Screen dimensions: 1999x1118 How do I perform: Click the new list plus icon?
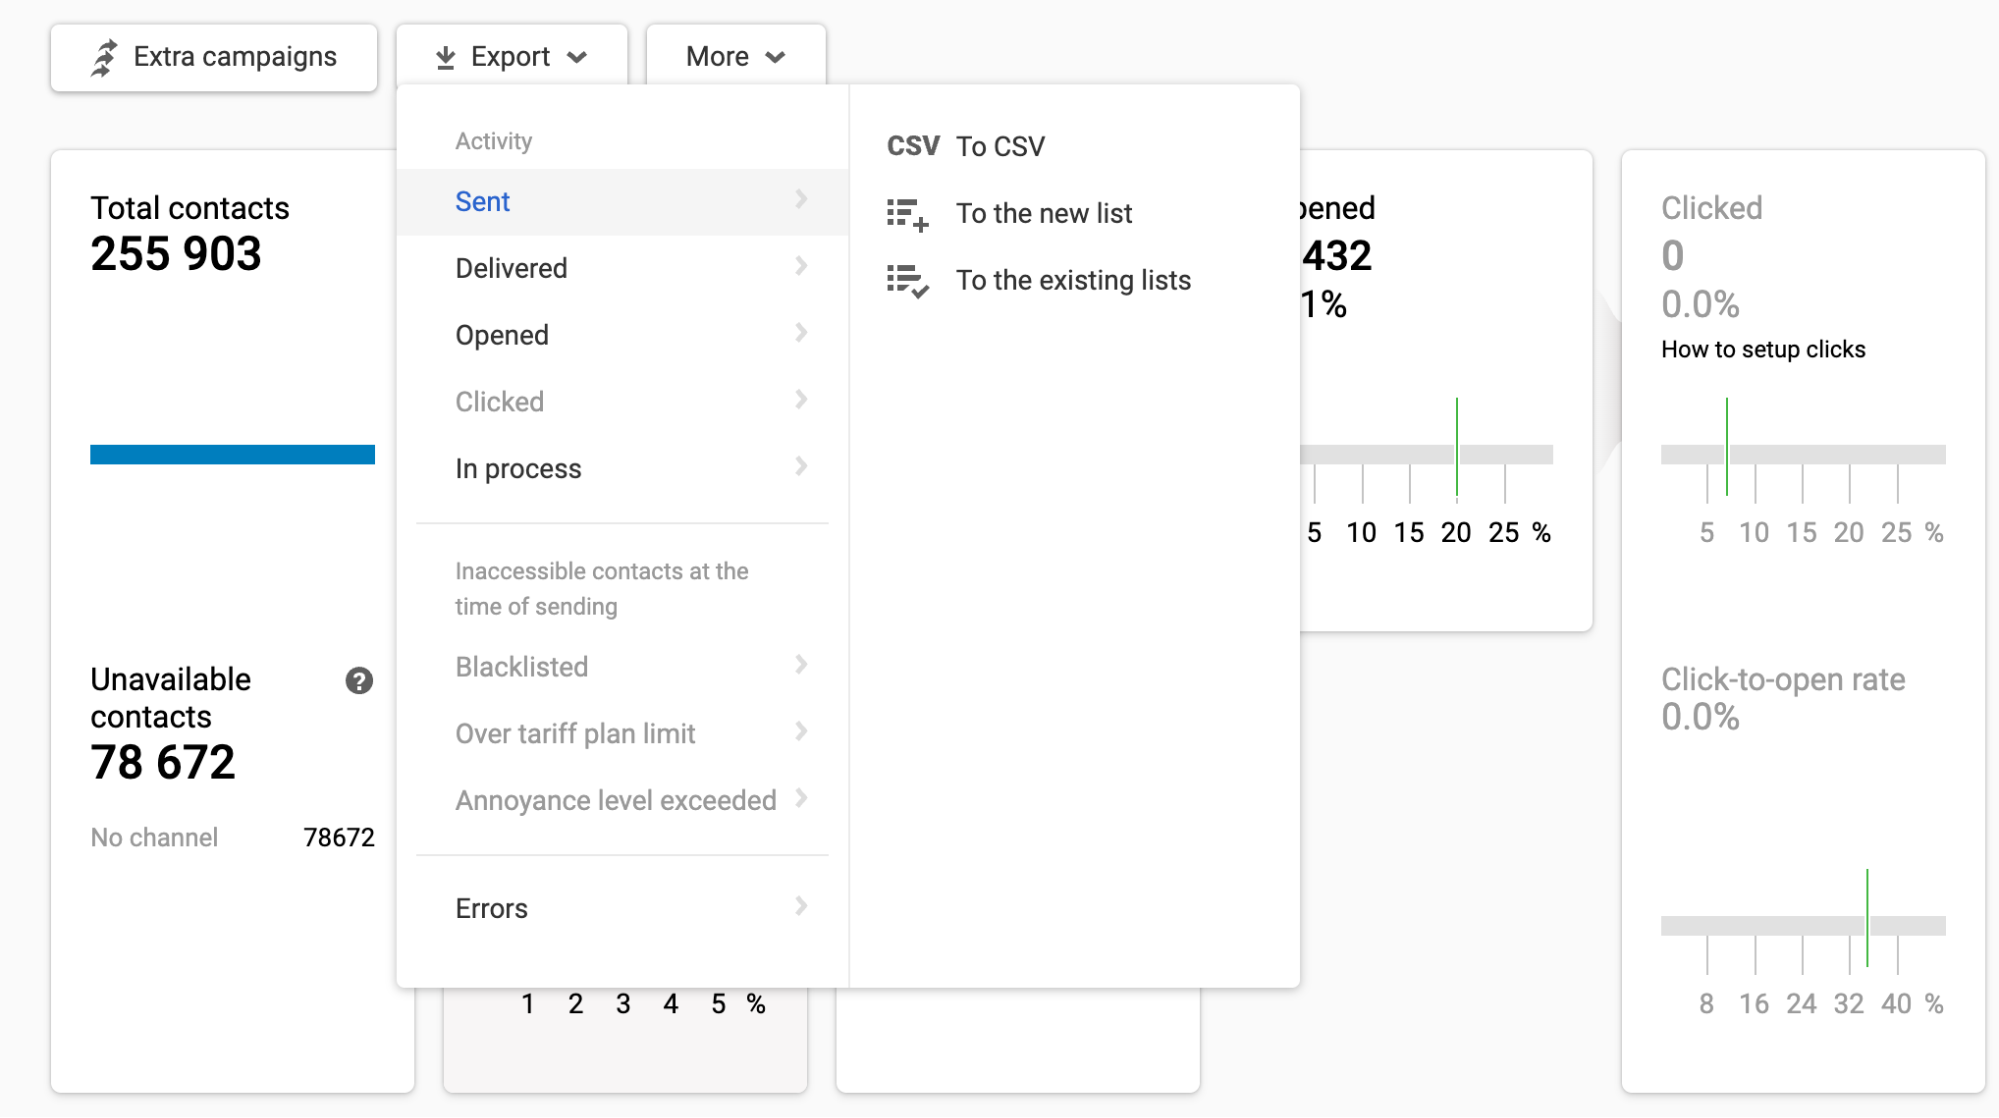907,214
